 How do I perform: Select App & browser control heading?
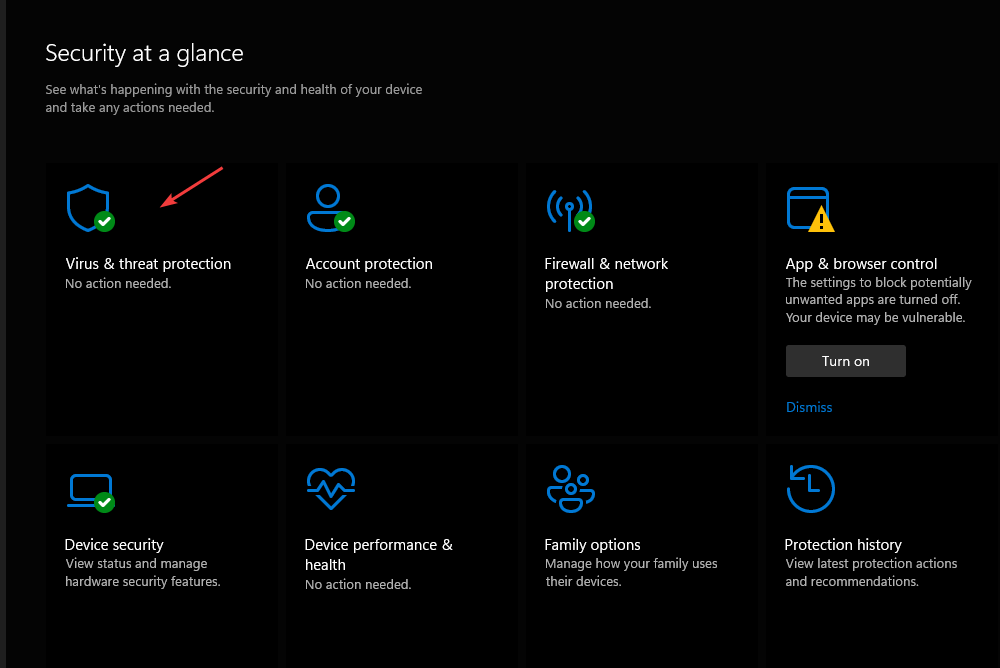click(x=861, y=263)
